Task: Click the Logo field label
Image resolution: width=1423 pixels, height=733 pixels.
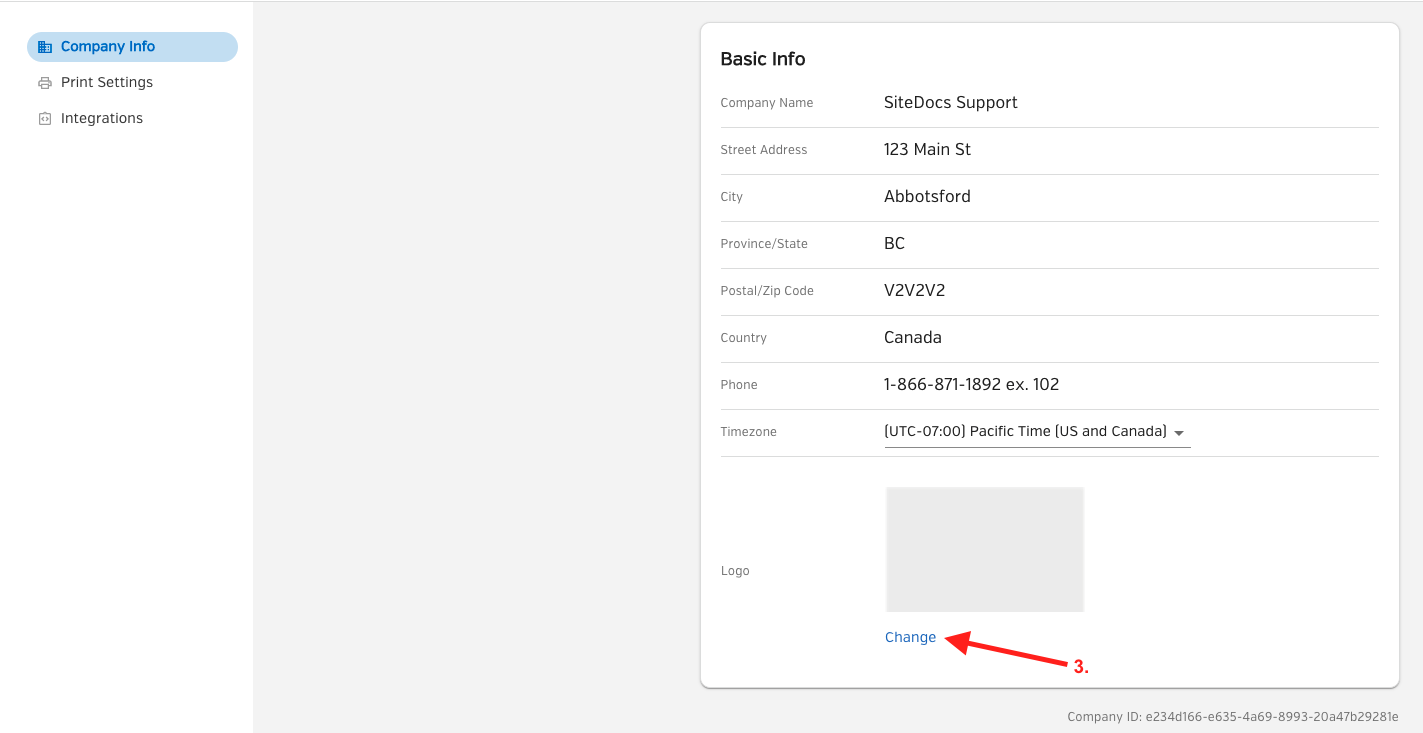Action: click(x=735, y=571)
